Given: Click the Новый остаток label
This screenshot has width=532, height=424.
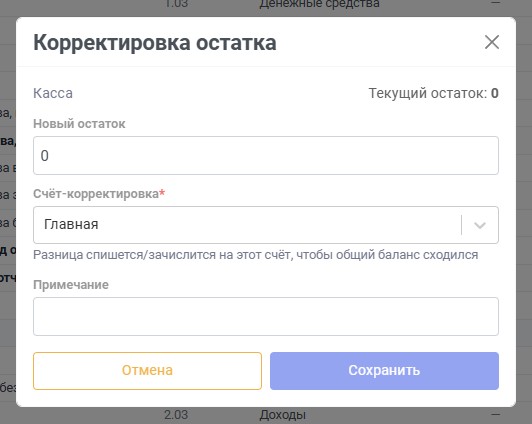Looking at the screenshot, I should pos(79,124).
